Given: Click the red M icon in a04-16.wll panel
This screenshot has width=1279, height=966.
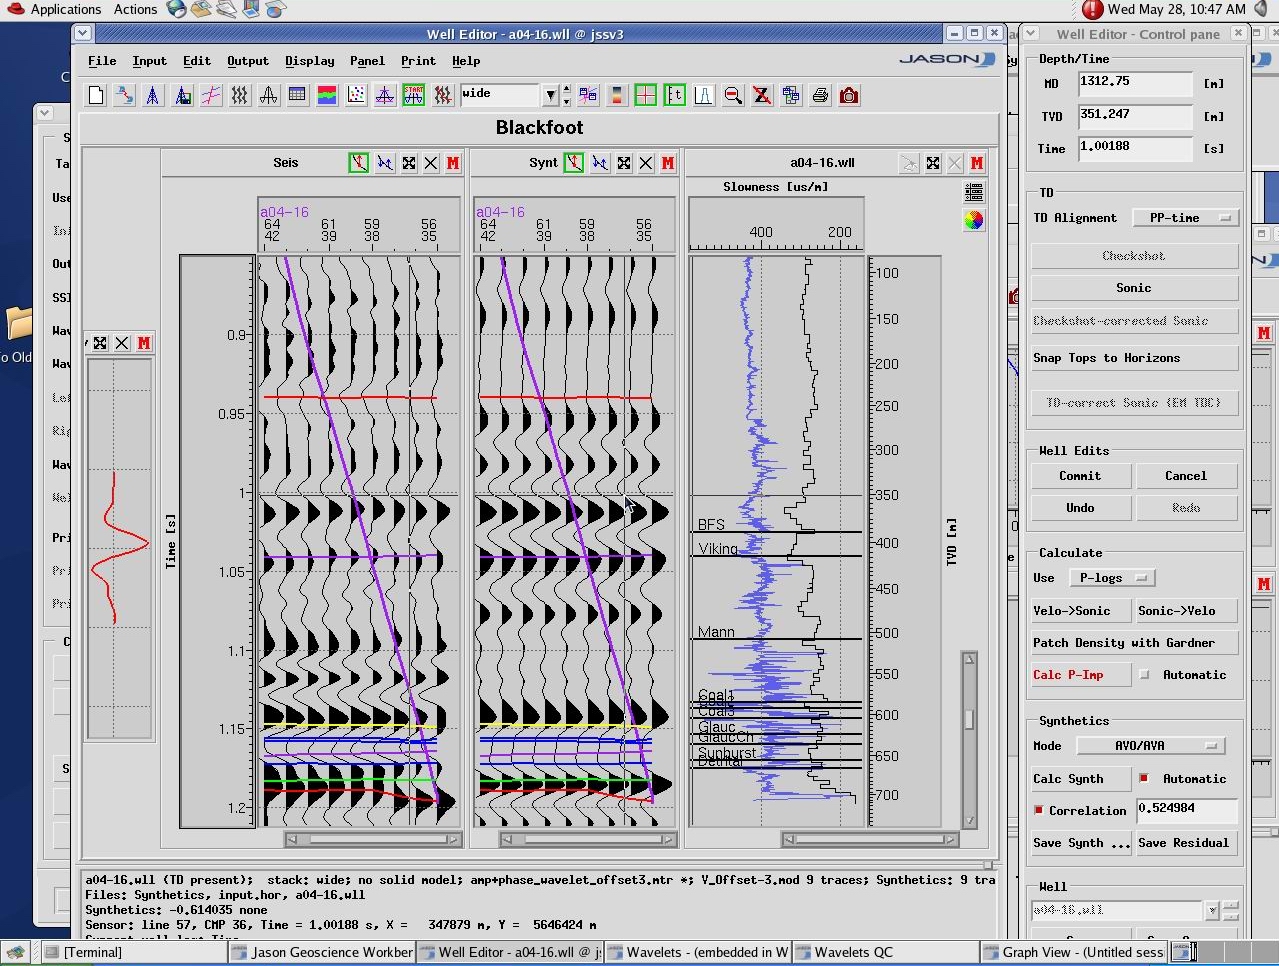Looking at the screenshot, I should pyautogui.click(x=977, y=163).
